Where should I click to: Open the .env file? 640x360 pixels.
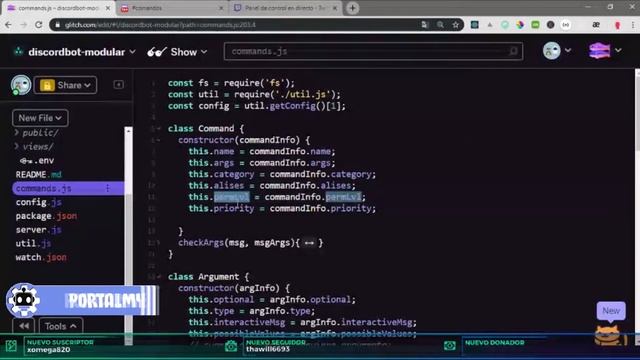pyautogui.click(x=37, y=160)
